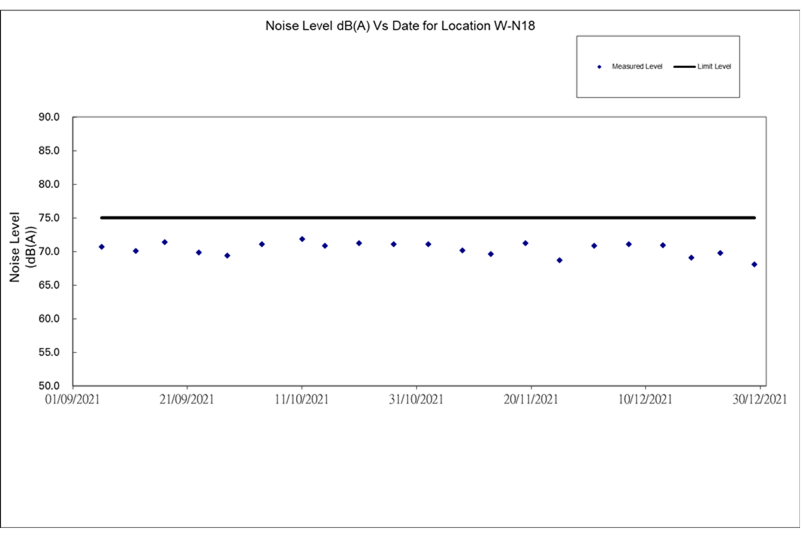Click the 50.0 label on the vertical axis
The height and width of the screenshot is (540, 803).
pos(50,386)
